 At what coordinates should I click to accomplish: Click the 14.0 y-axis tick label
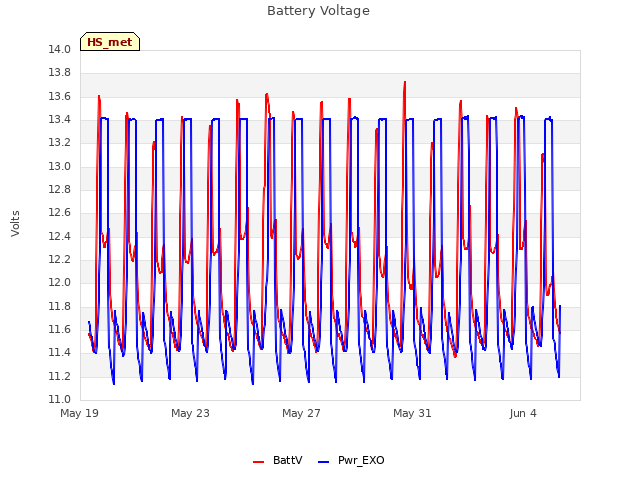[x=60, y=50]
